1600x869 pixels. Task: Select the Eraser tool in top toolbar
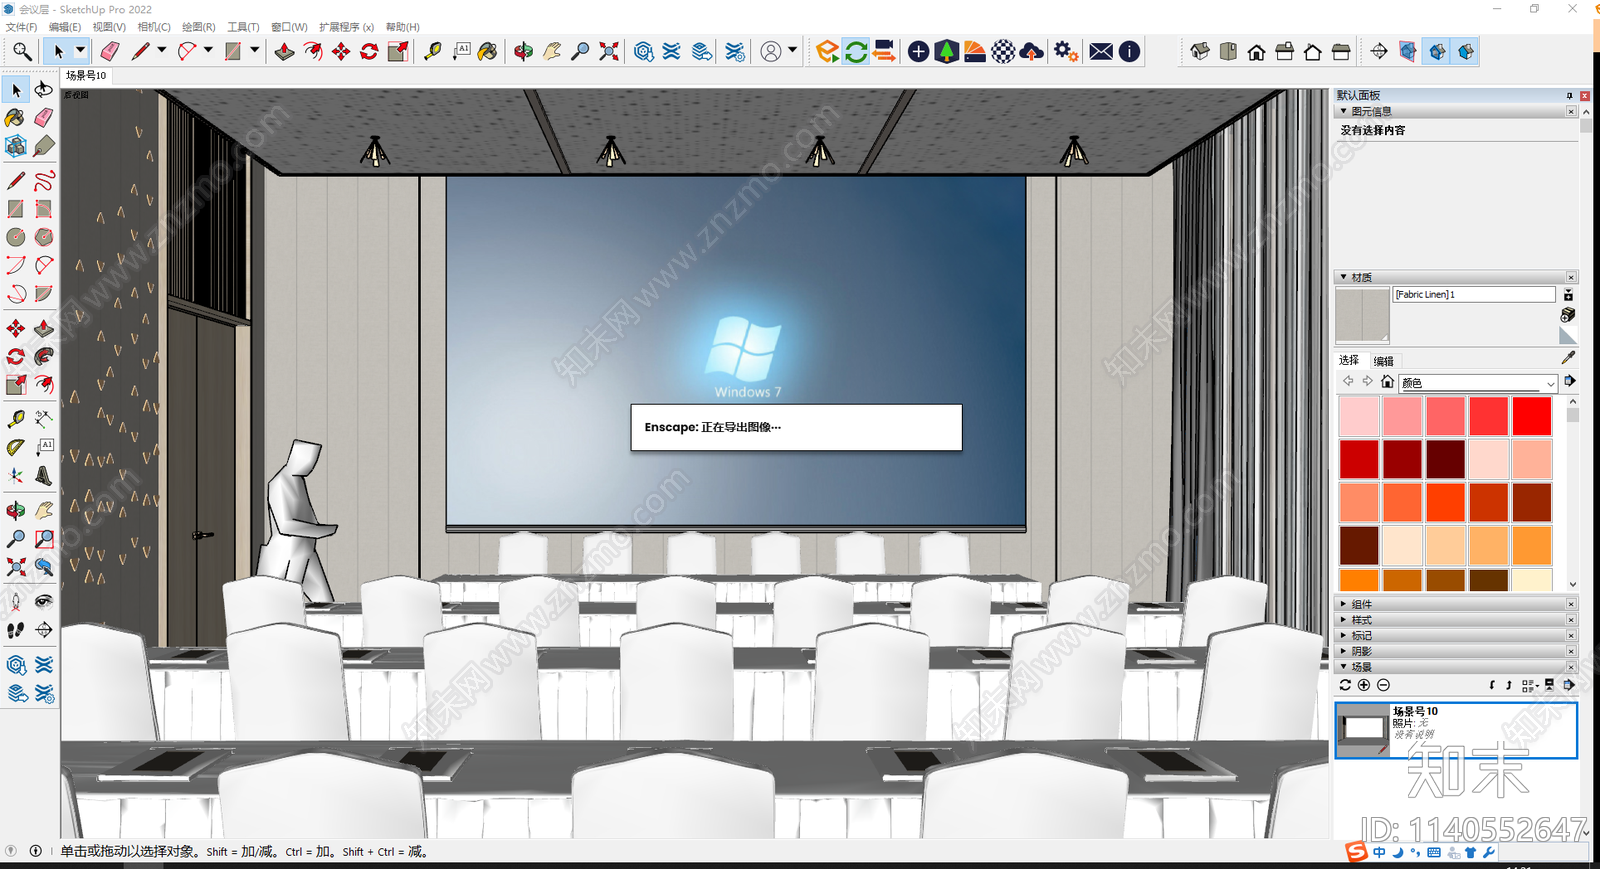(x=110, y=51)
